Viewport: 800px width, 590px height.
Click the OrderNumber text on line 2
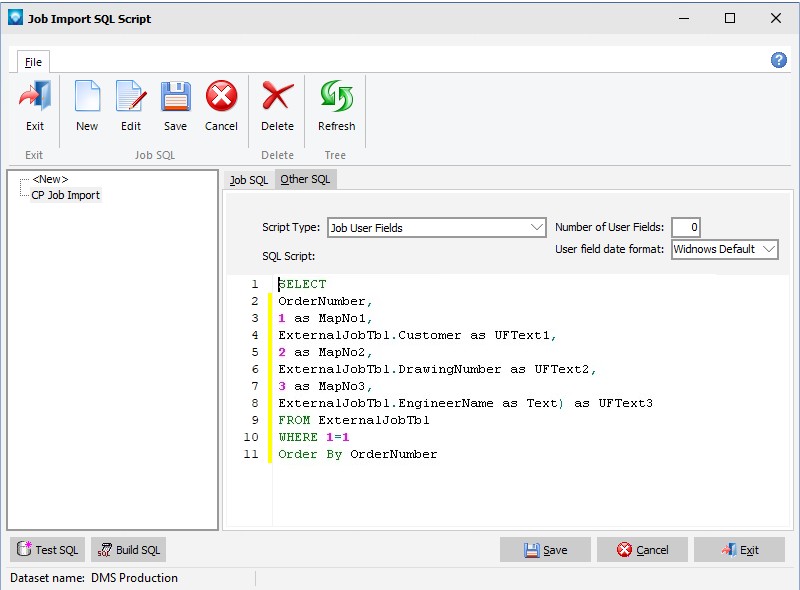(x=321, y=301)
